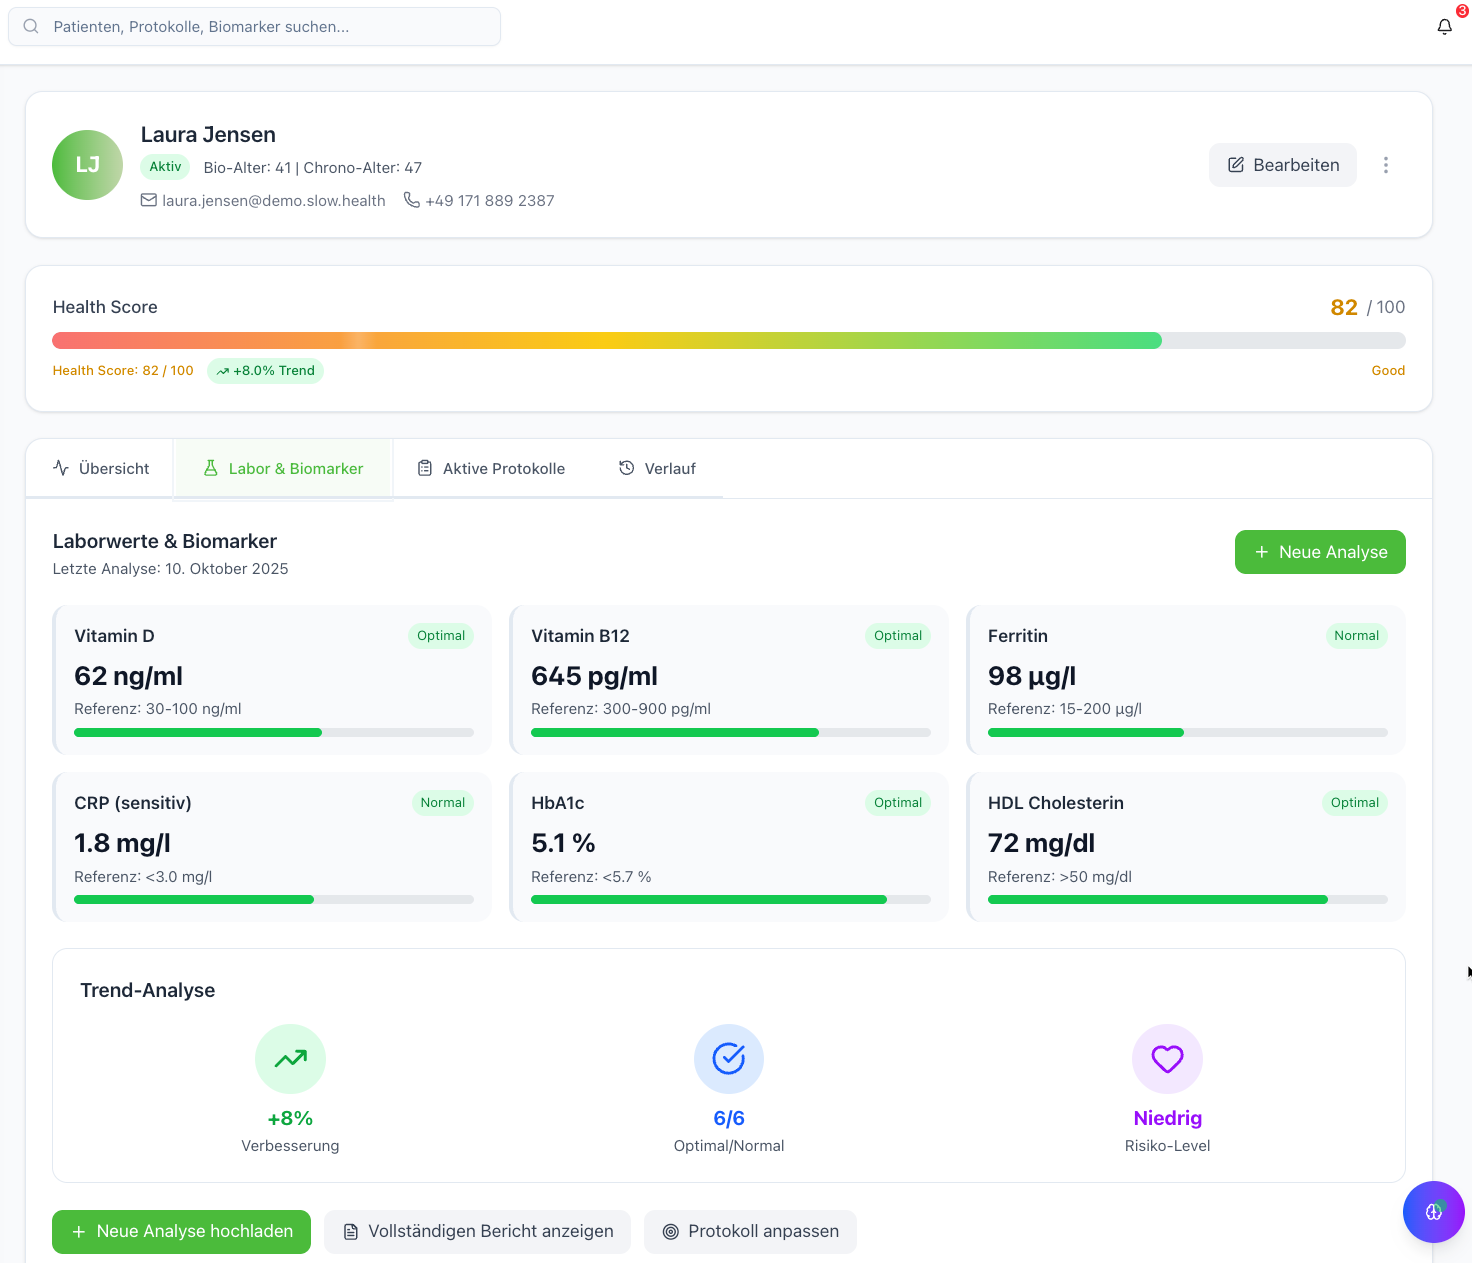Screen dimensions: 1472x1263
Task: Open the Verlauf tab
Action: 657,467
